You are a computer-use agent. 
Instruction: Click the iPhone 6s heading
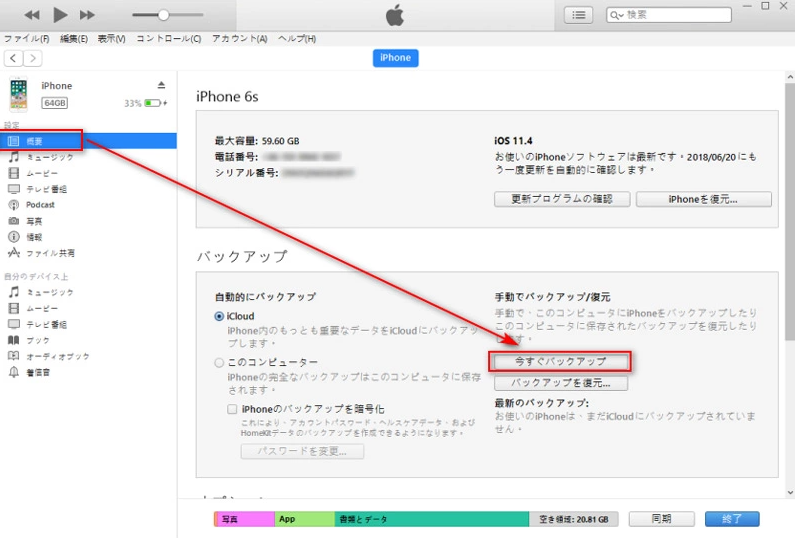pyautogui.click(x=227, y=97)
